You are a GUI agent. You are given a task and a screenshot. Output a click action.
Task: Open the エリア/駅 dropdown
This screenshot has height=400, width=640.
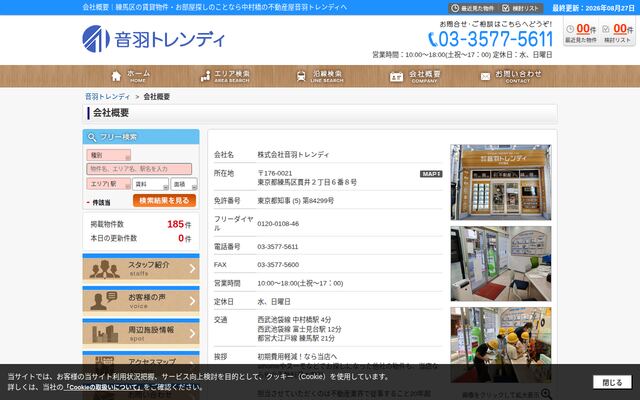pos(109,184)
